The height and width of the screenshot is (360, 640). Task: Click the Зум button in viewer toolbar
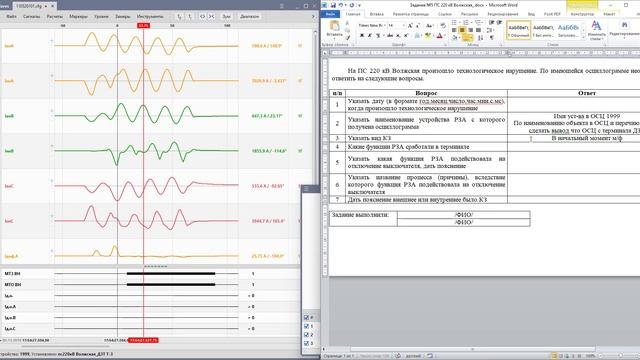tap(226, 17)
